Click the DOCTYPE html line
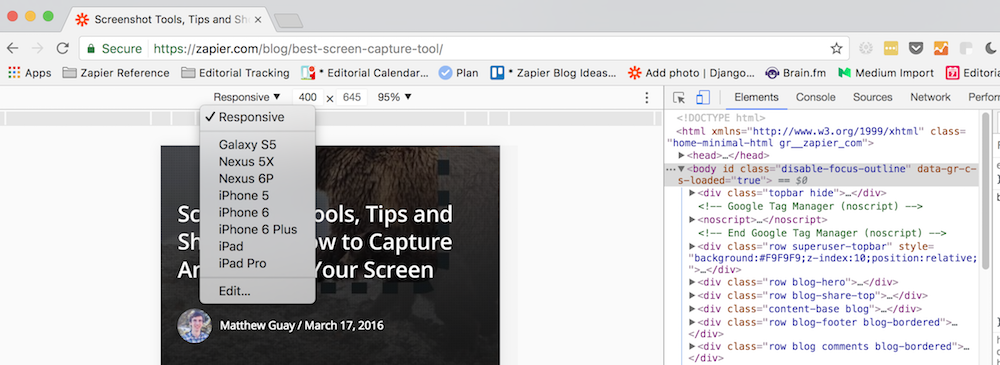The height and width of the screenshot is (365, 1000). [x=721, y=118]
